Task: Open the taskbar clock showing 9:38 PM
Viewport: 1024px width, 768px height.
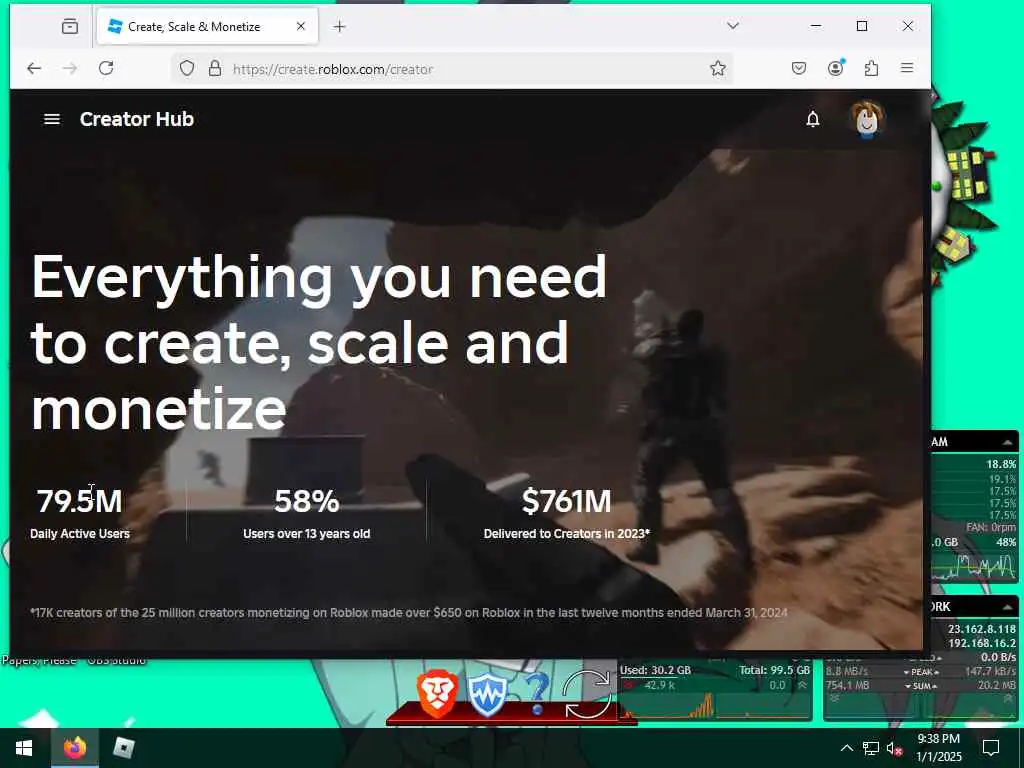Action: [x=938, y=748]
